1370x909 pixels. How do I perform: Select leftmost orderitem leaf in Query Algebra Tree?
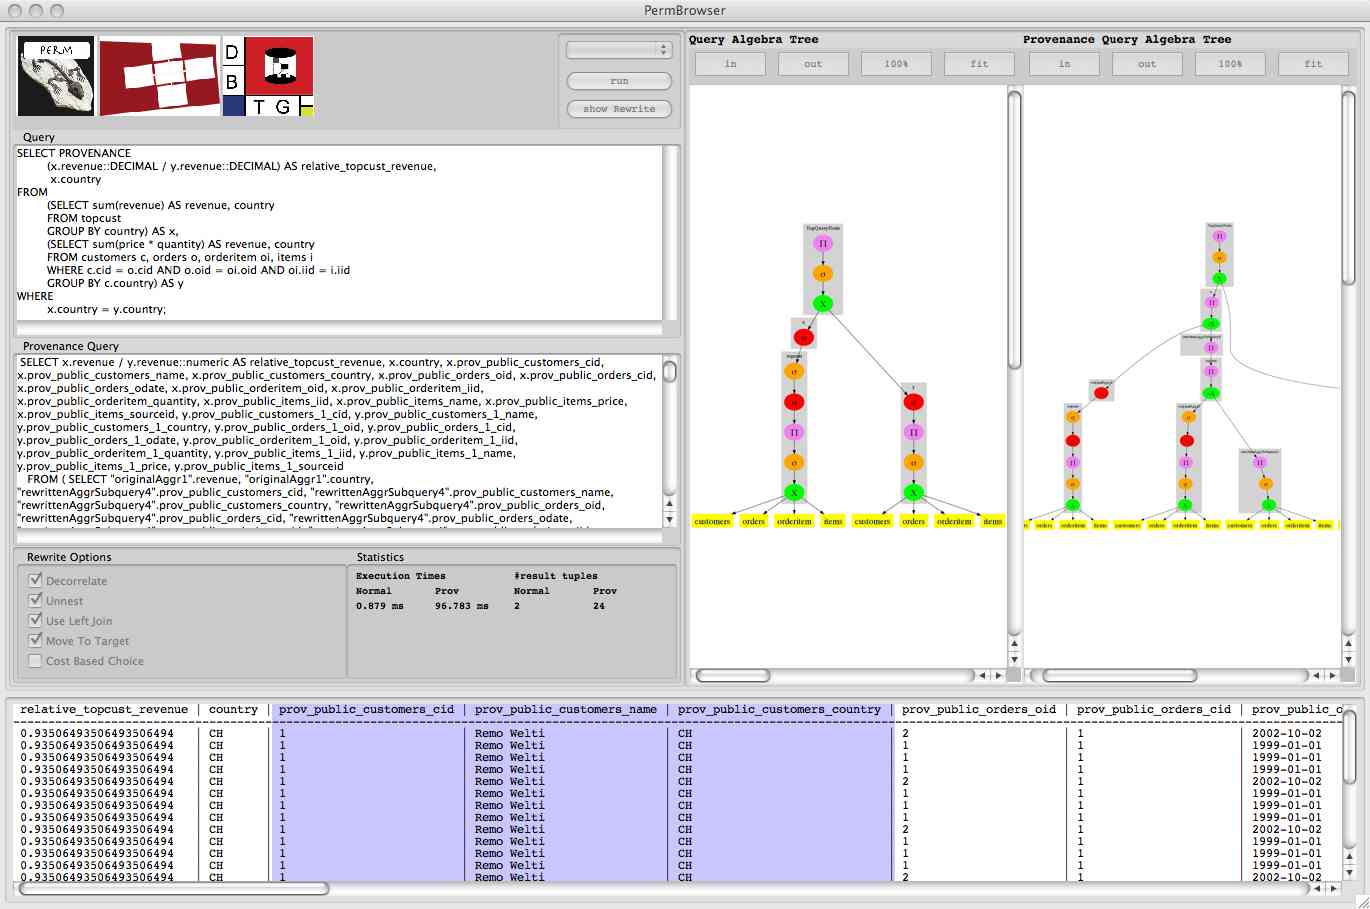pos(794,521)
